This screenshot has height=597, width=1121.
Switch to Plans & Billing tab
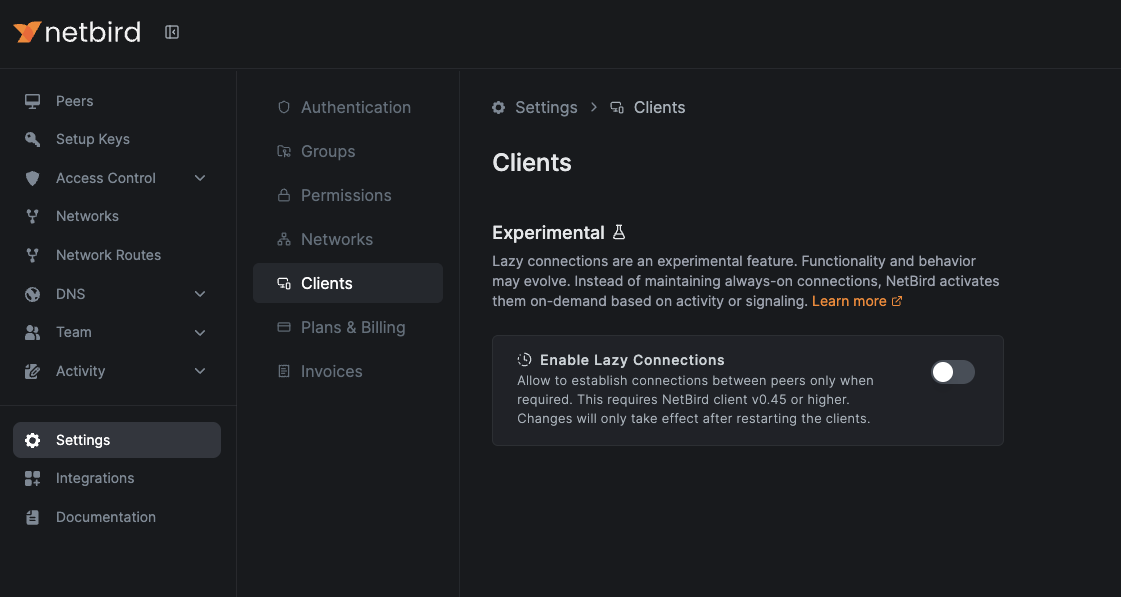click(352, 327)
